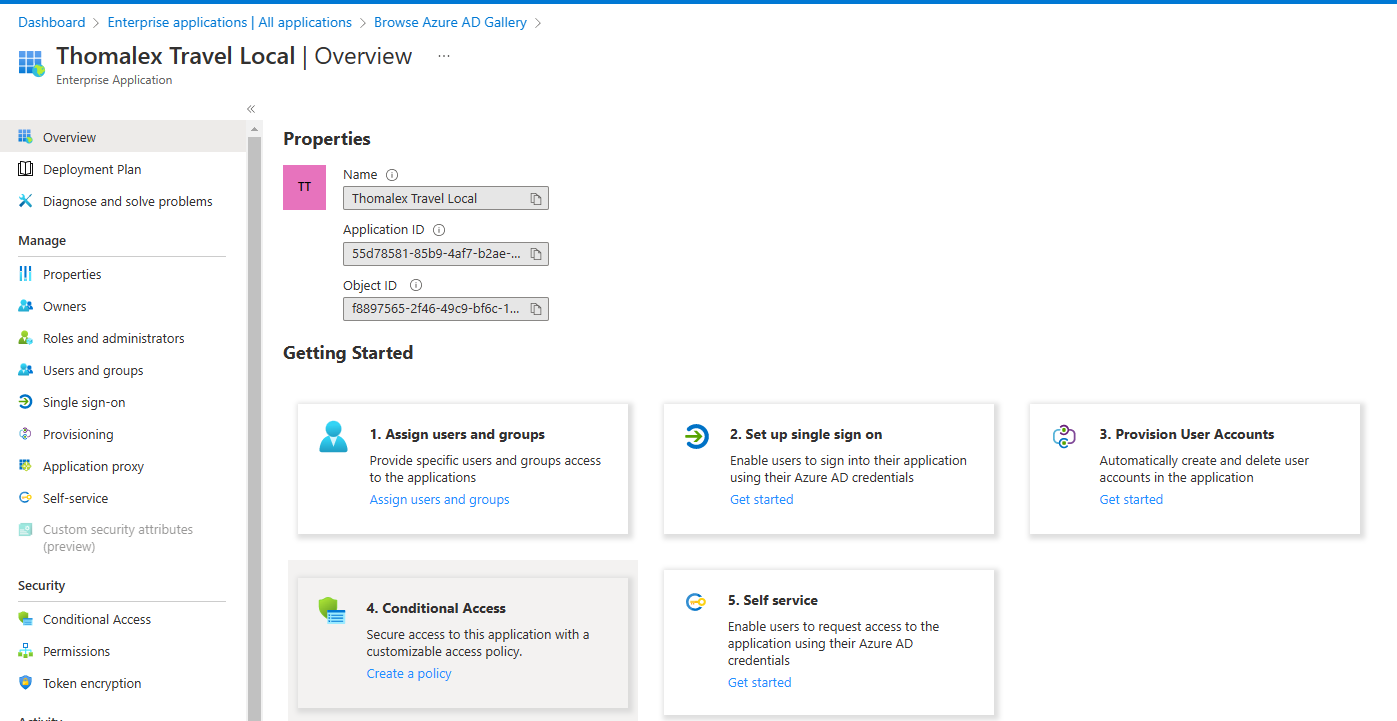Click the Name input field

coord(446,198)
